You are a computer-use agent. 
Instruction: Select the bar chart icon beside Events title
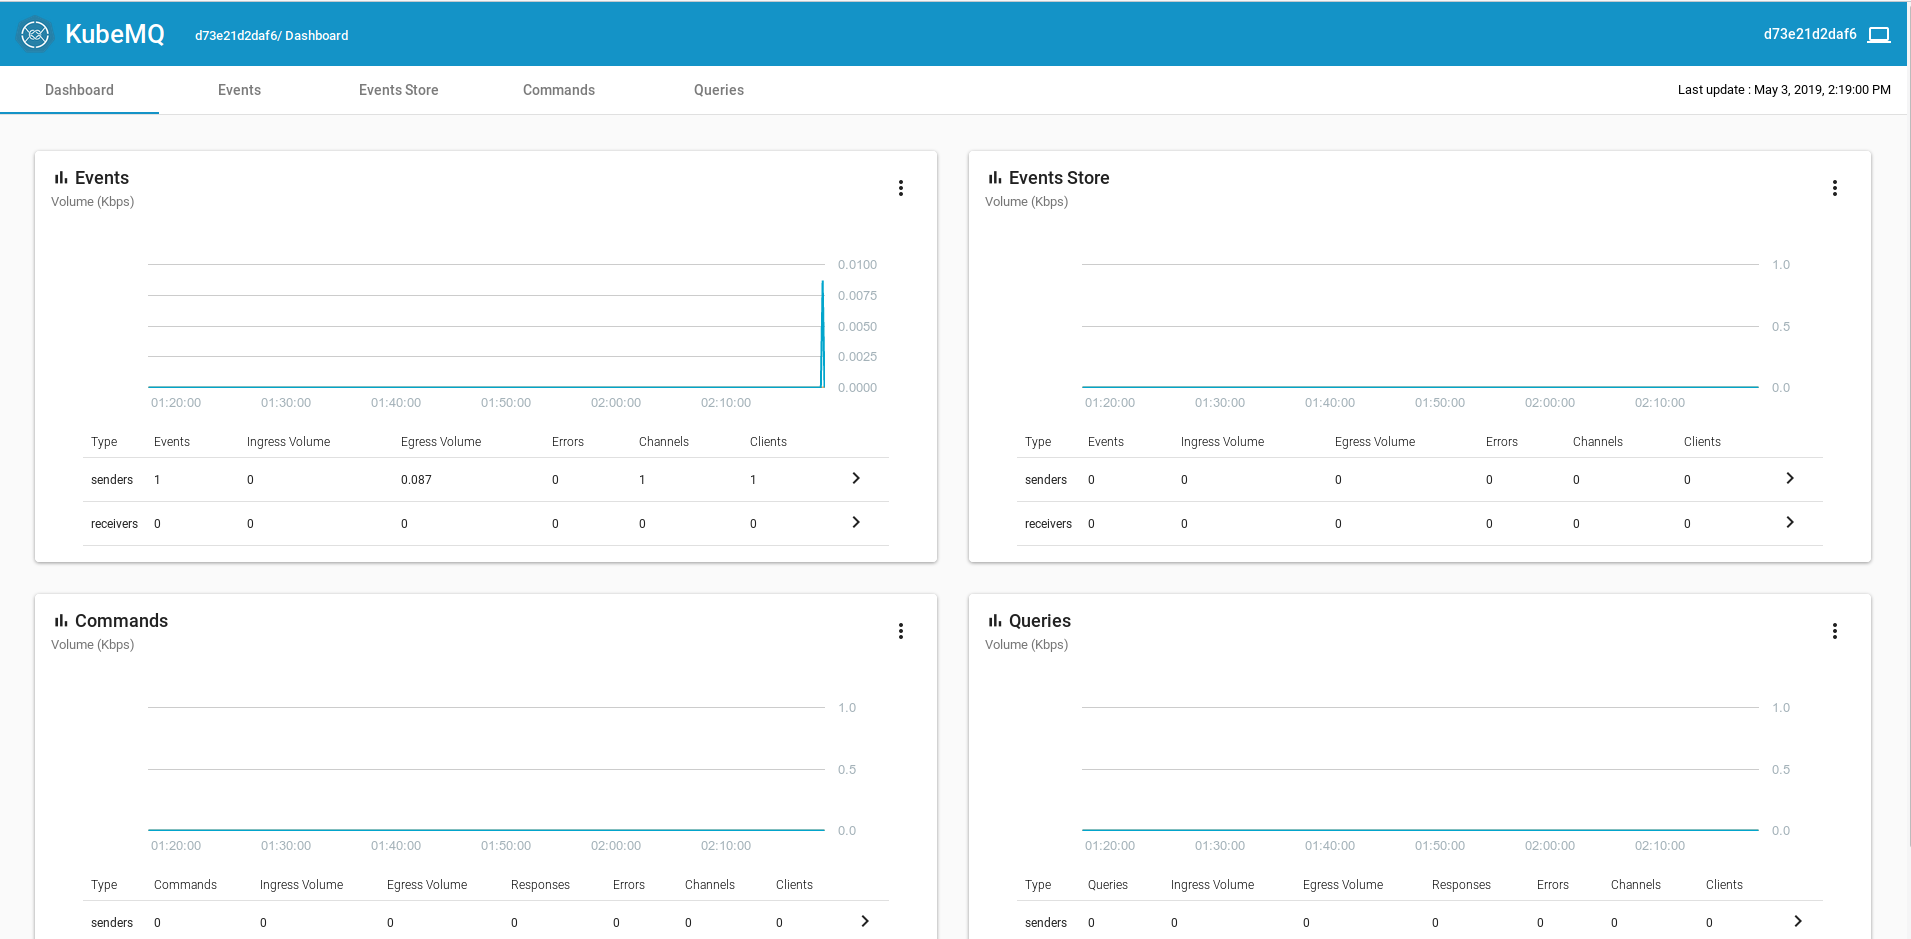pos(59,177)
